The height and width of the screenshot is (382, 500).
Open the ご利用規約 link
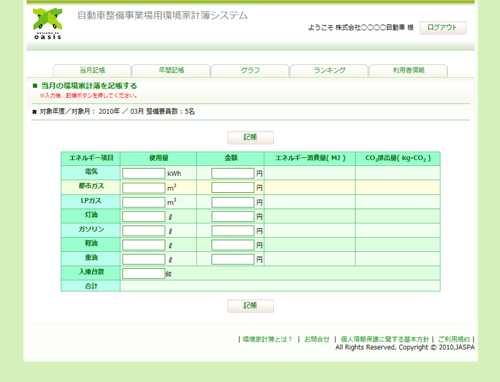[454, 339]
